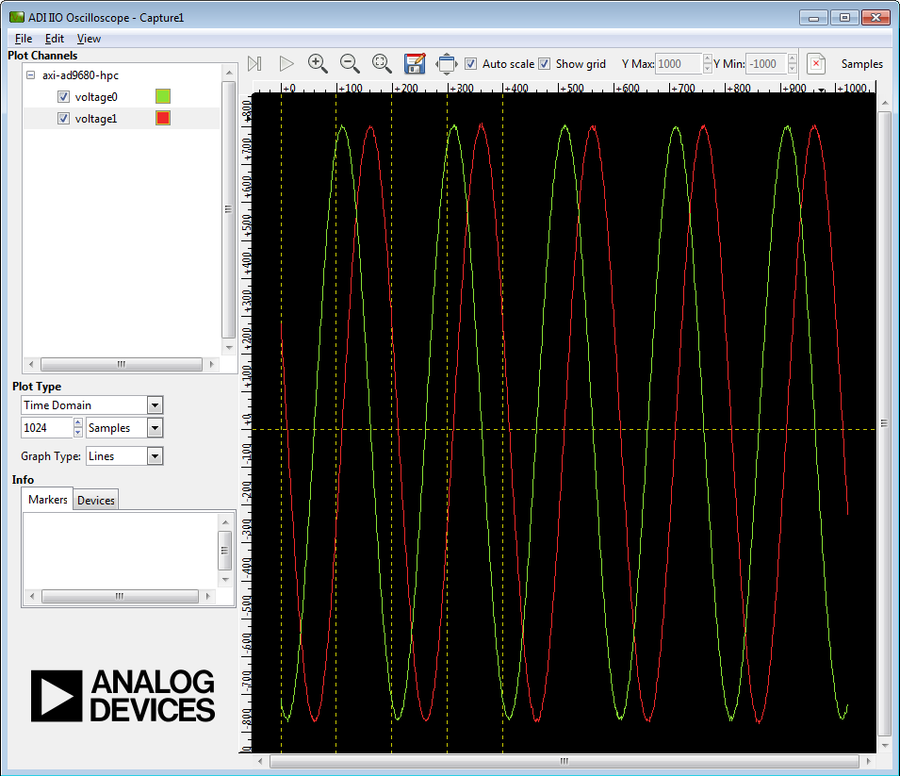Click Markers panel scroll-up arrow
Image resolution: width=900 pixels, height=776 pixels.
point(225,522)
